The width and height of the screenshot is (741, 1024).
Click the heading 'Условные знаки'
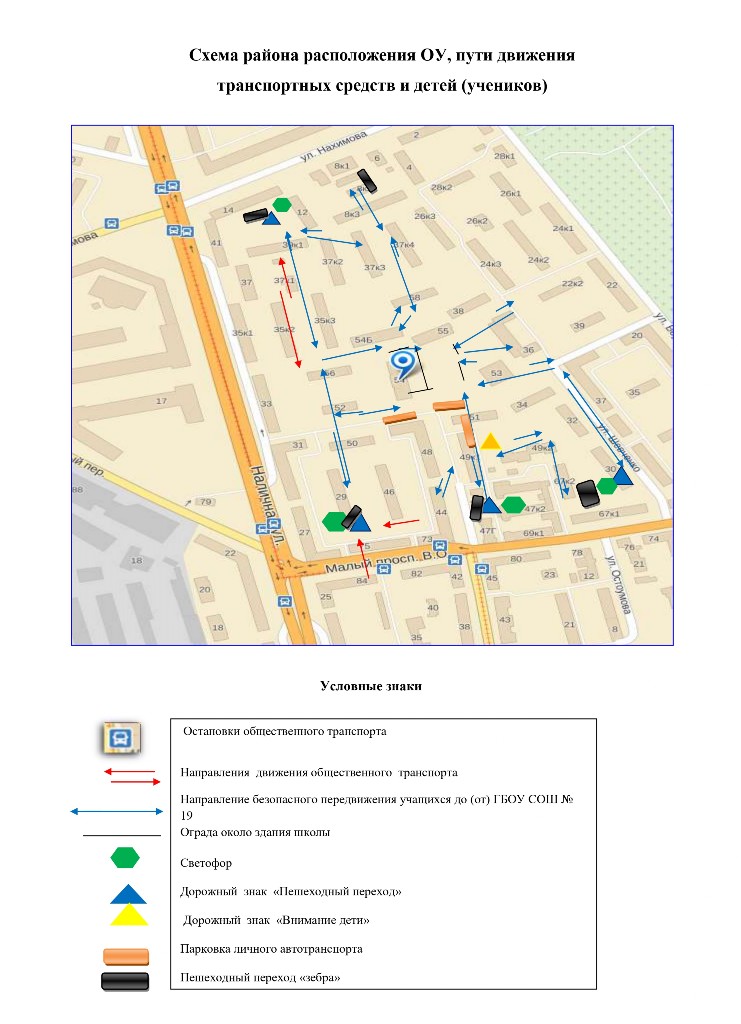[371, 686]
